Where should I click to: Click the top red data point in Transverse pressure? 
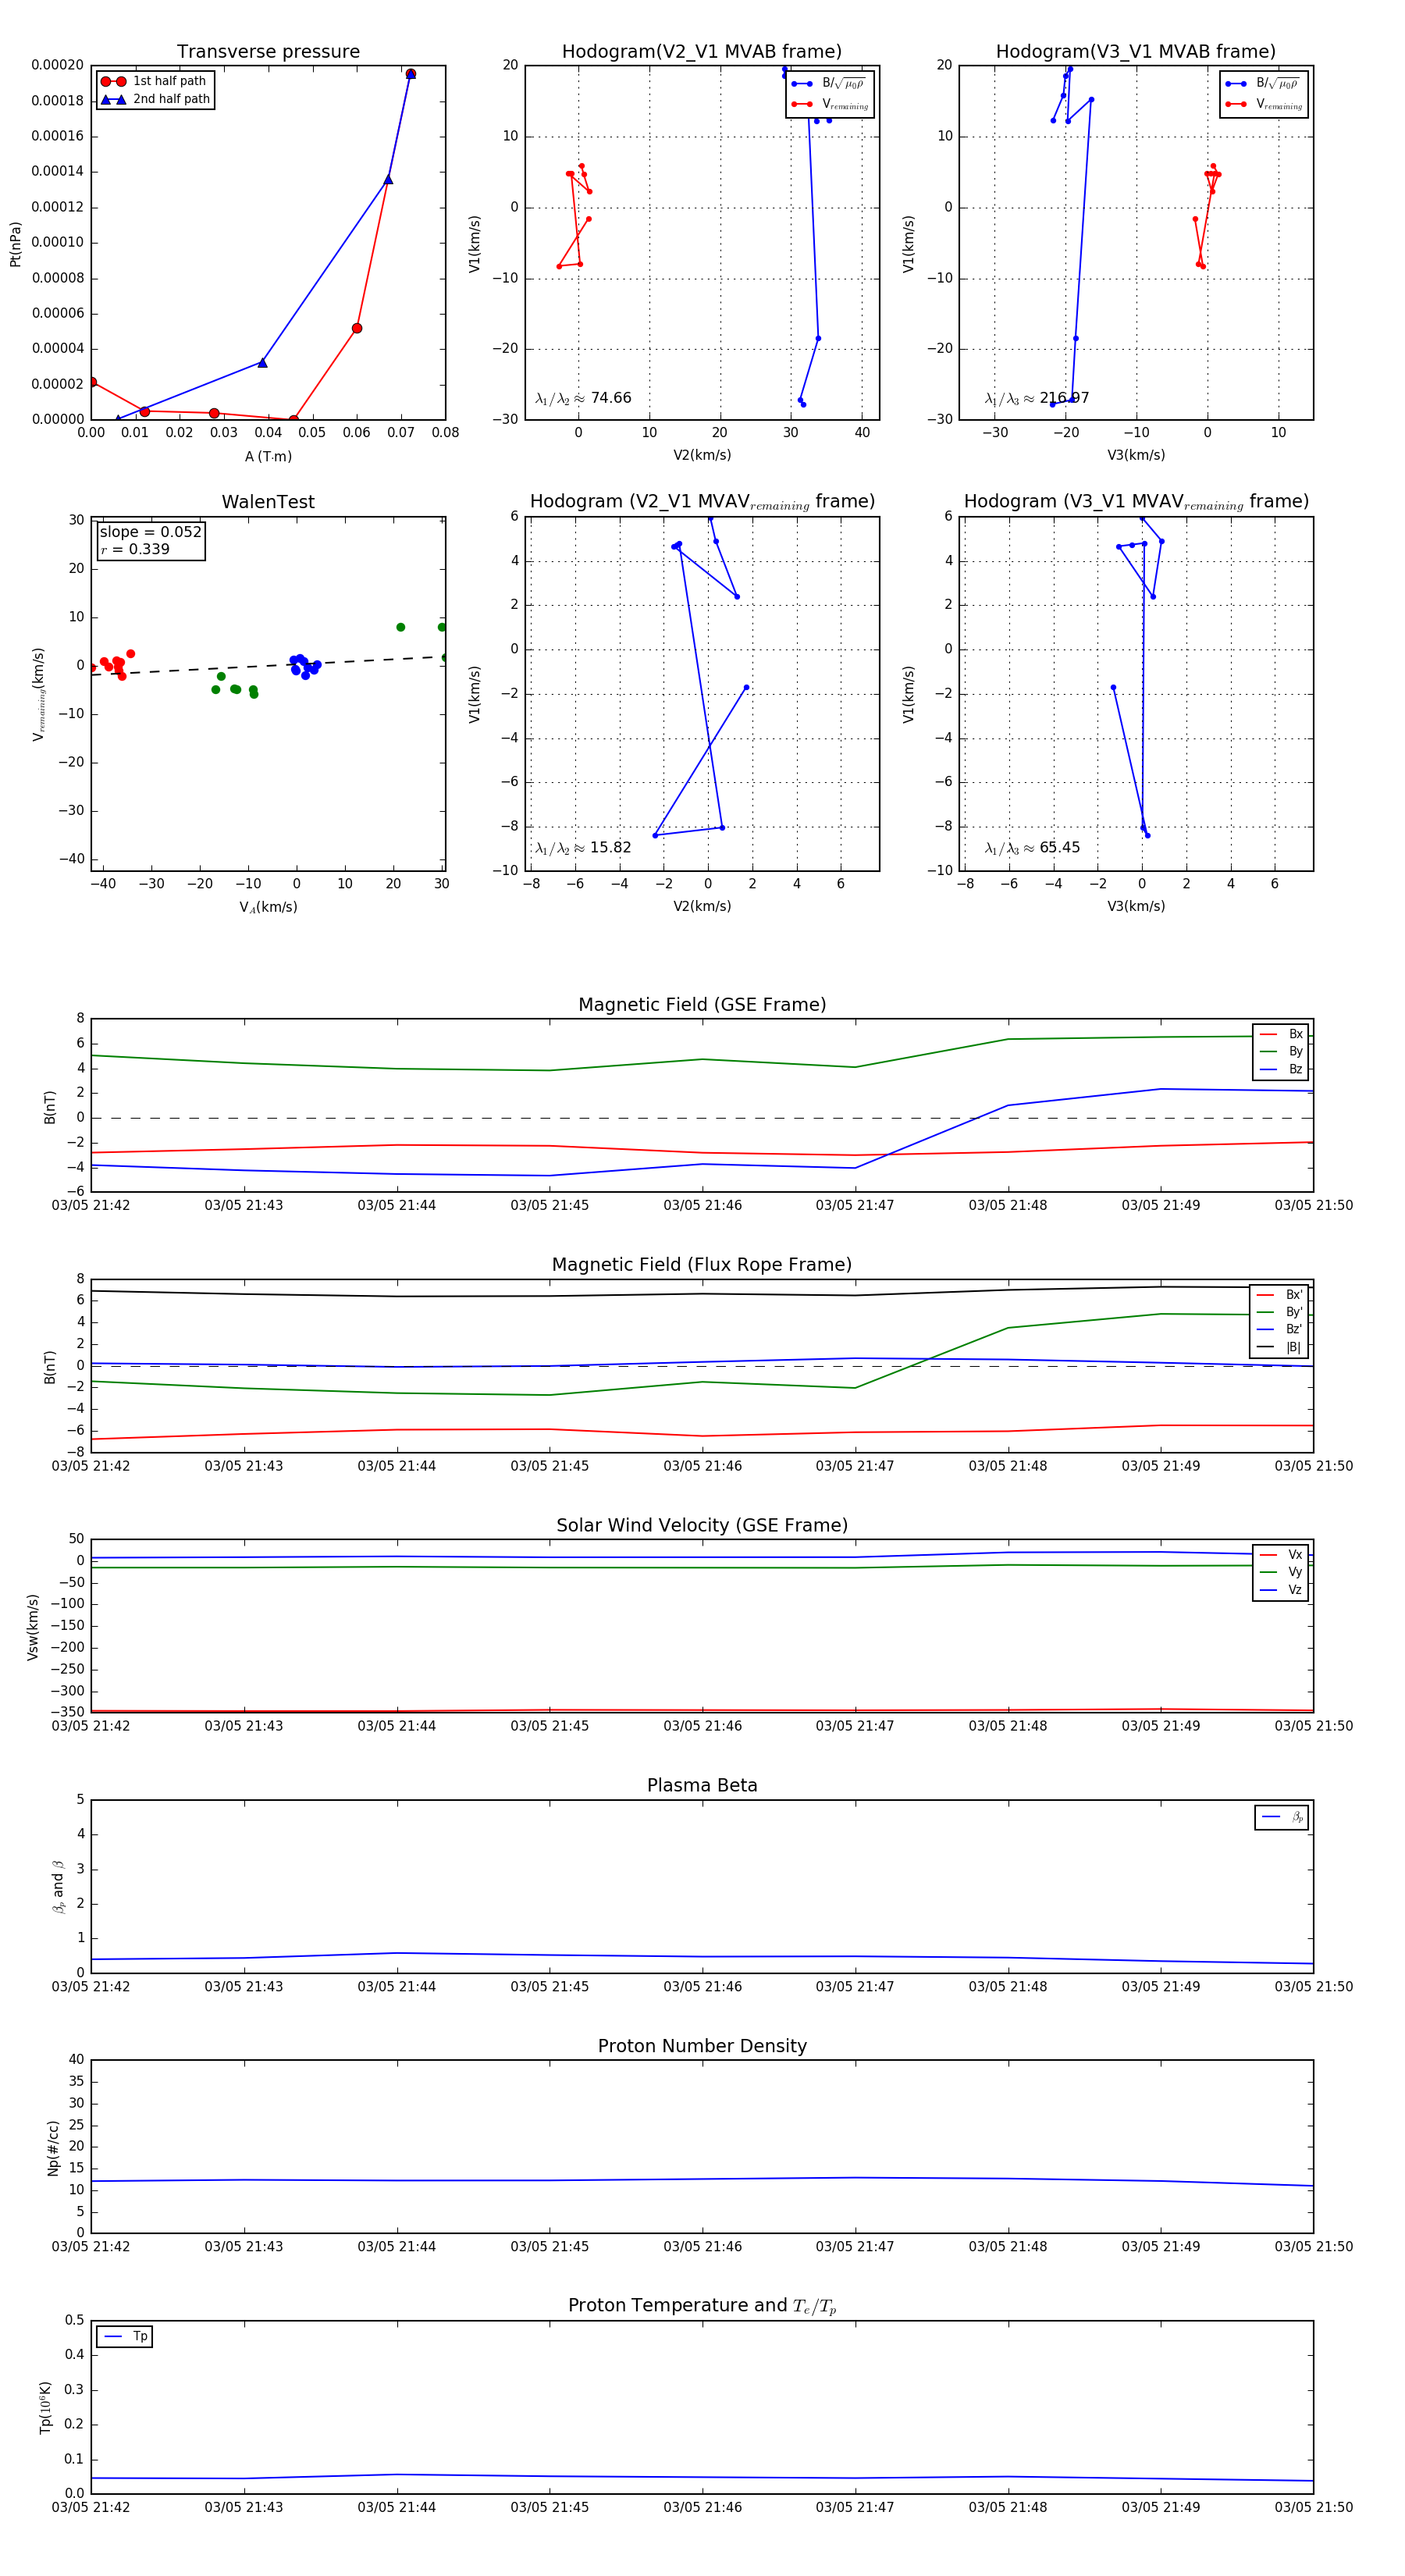click(x=410, y=74)
